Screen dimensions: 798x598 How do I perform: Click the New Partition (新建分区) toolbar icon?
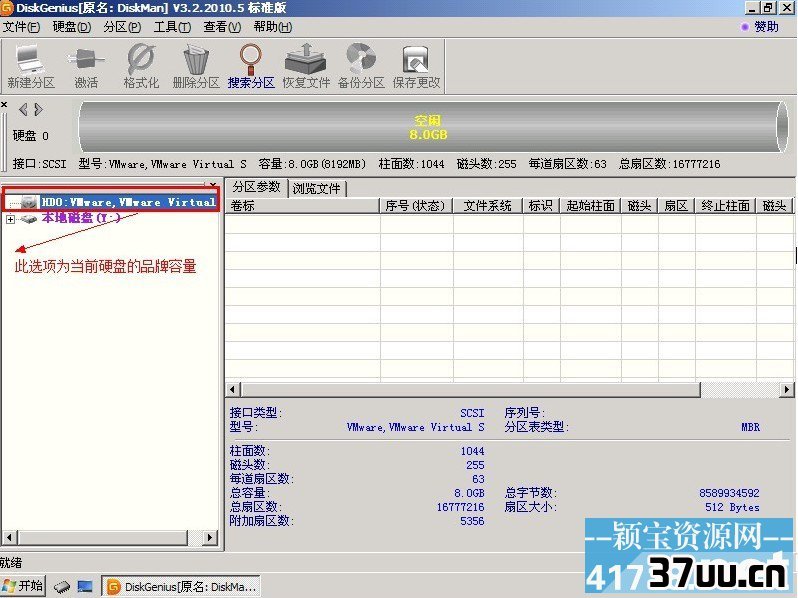[31, 59]
